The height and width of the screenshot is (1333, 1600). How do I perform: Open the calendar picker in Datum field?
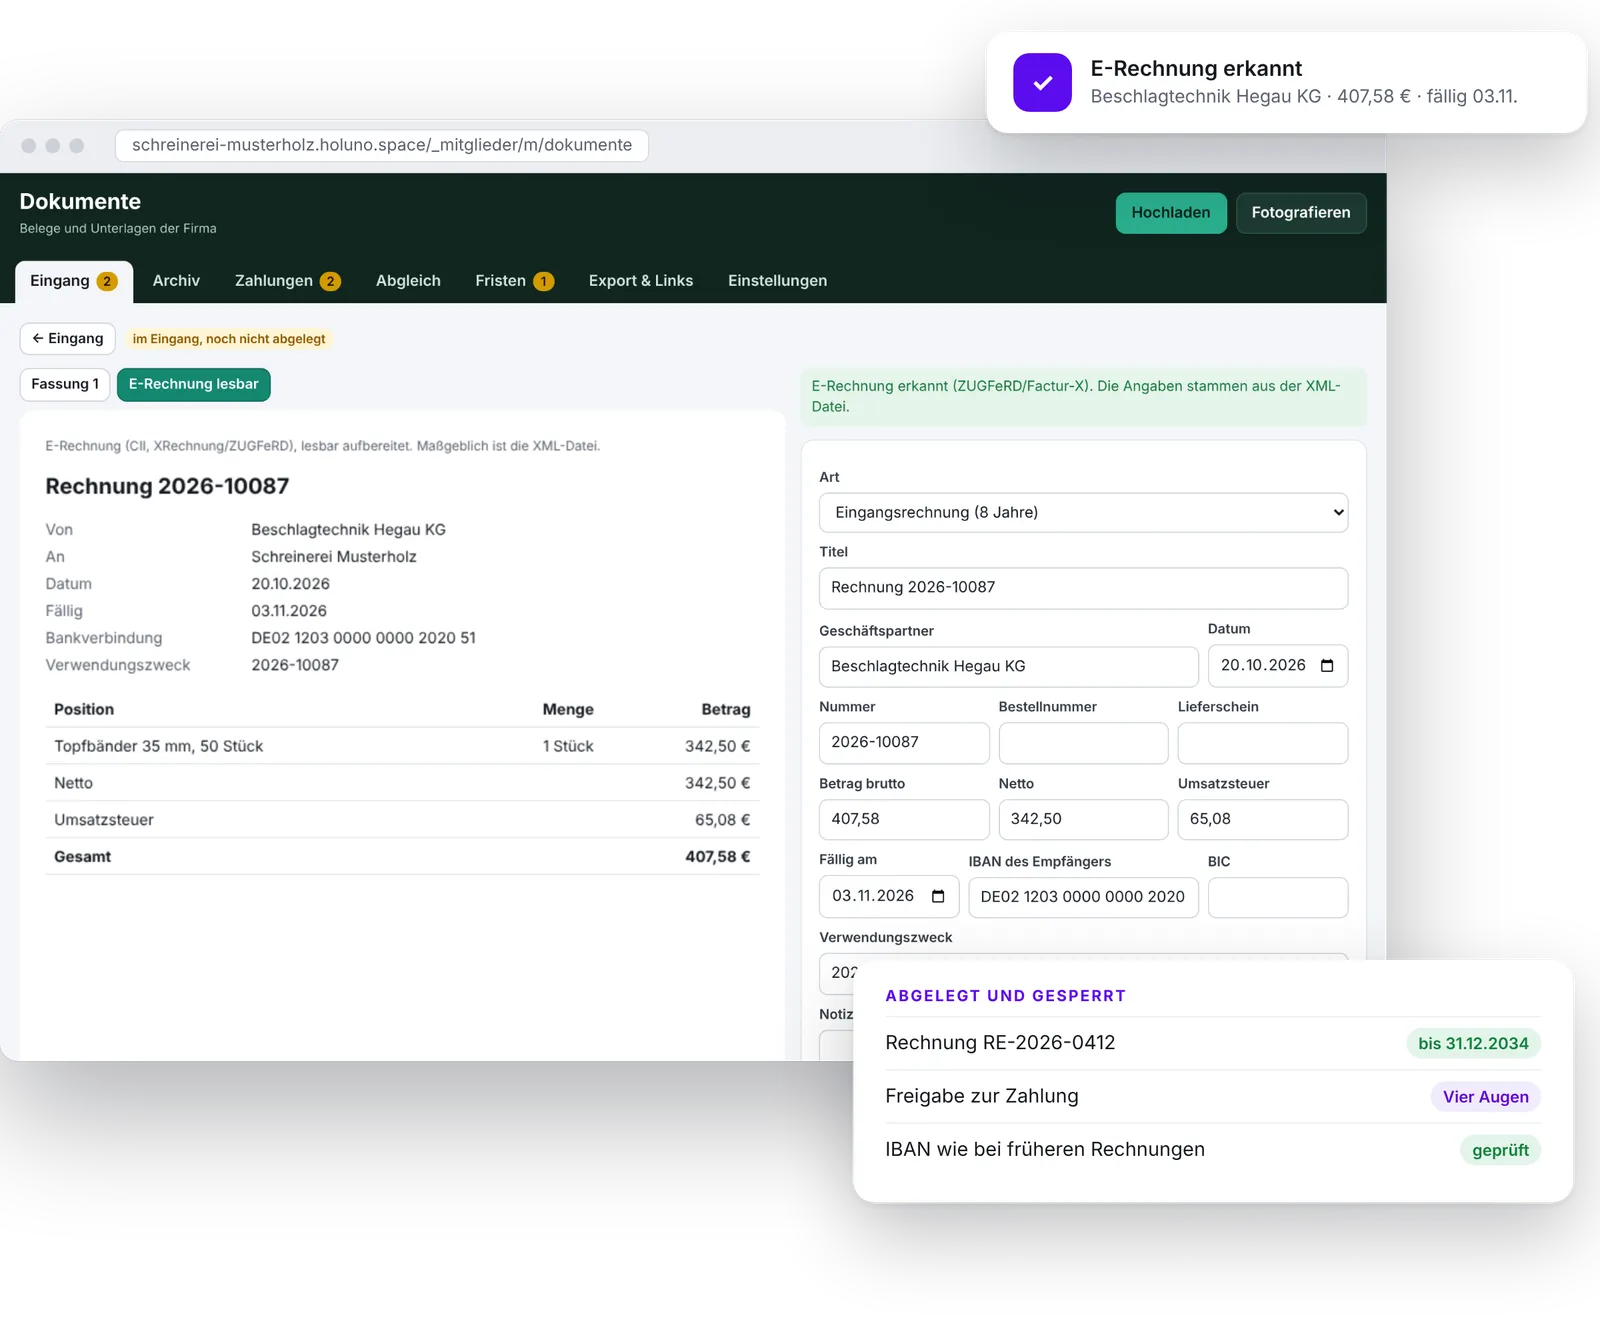1327,666
